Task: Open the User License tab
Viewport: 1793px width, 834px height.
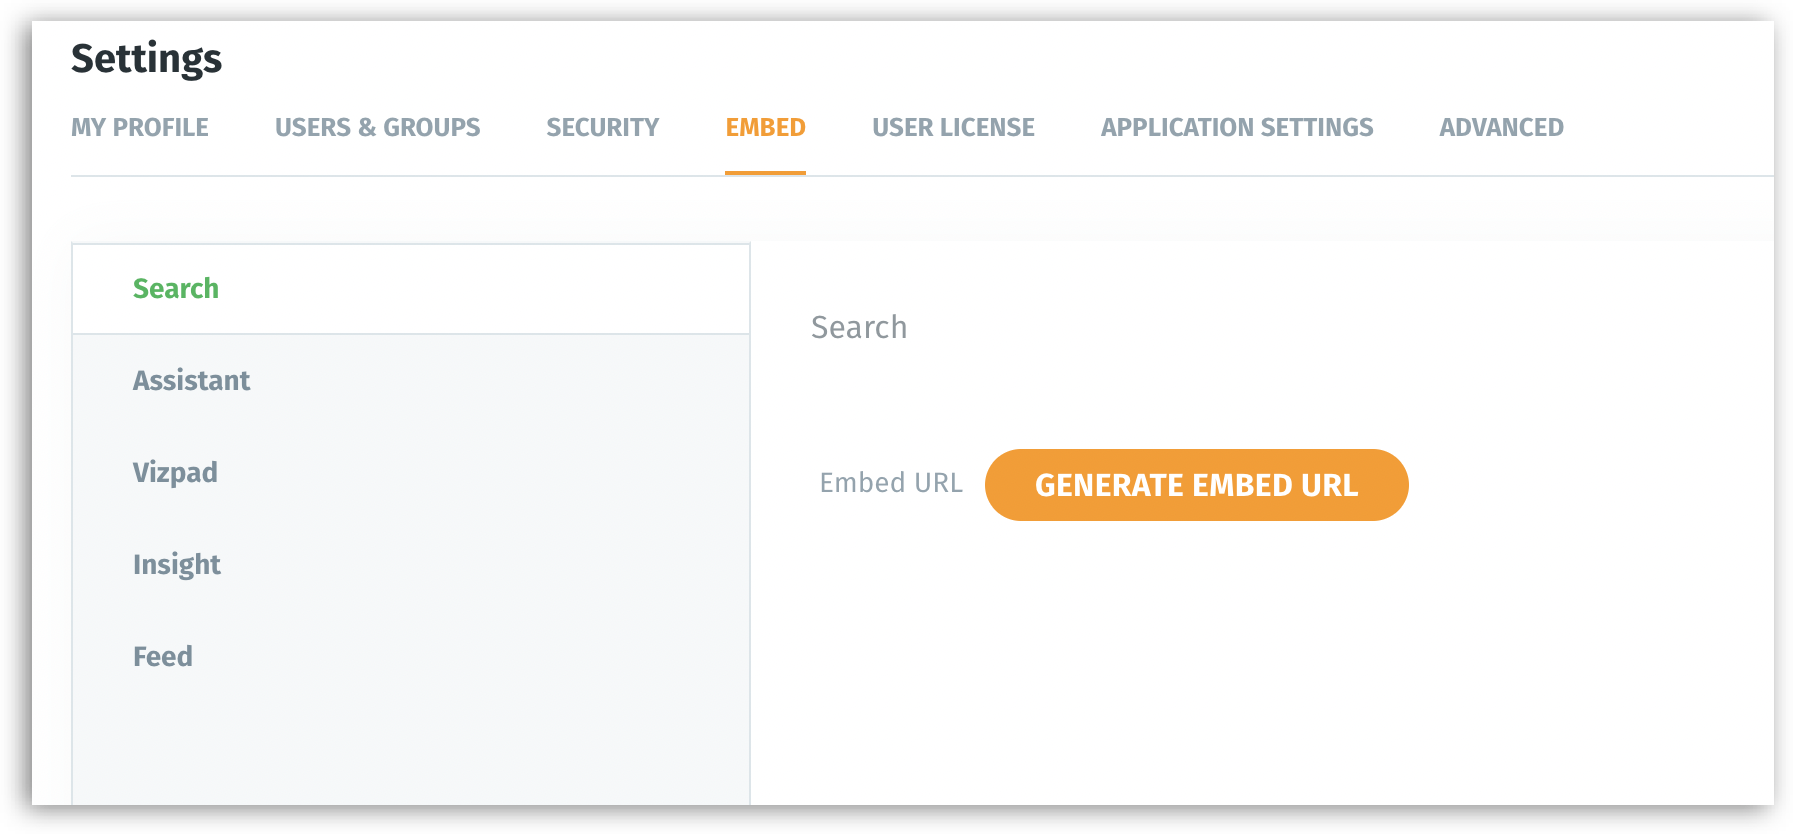Action: [x=953, y=128]
